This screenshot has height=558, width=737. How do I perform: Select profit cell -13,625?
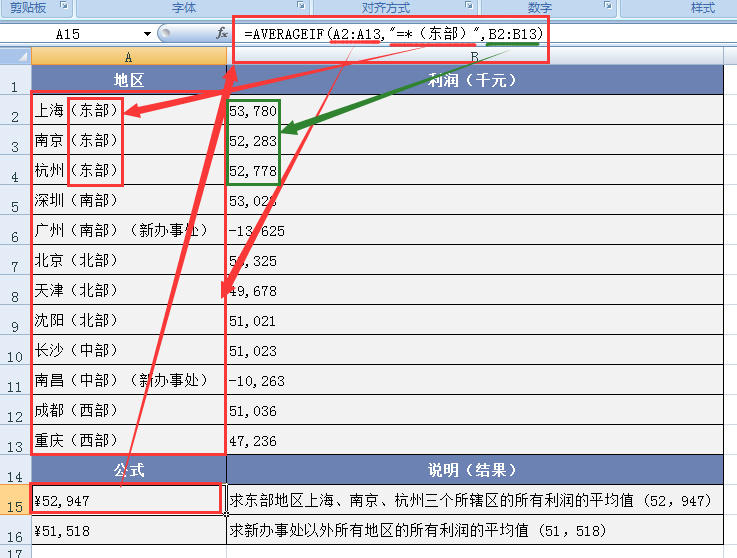[x=475, y=230]
